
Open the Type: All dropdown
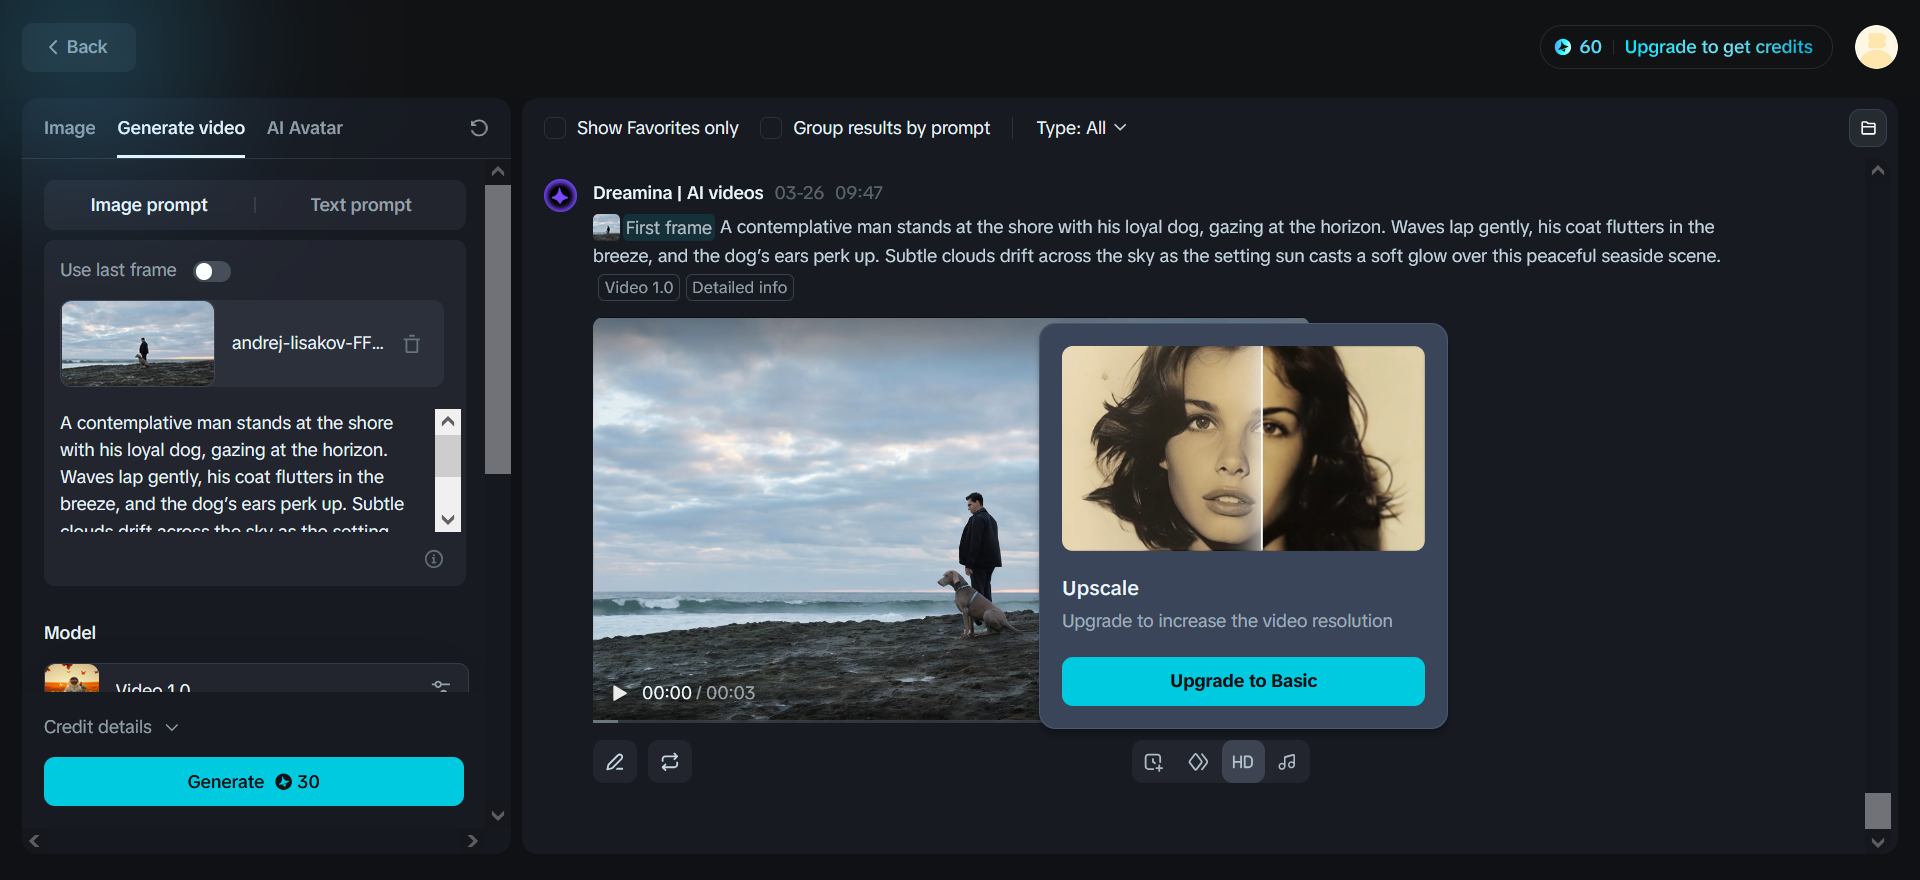click(x=1081, y=128)
